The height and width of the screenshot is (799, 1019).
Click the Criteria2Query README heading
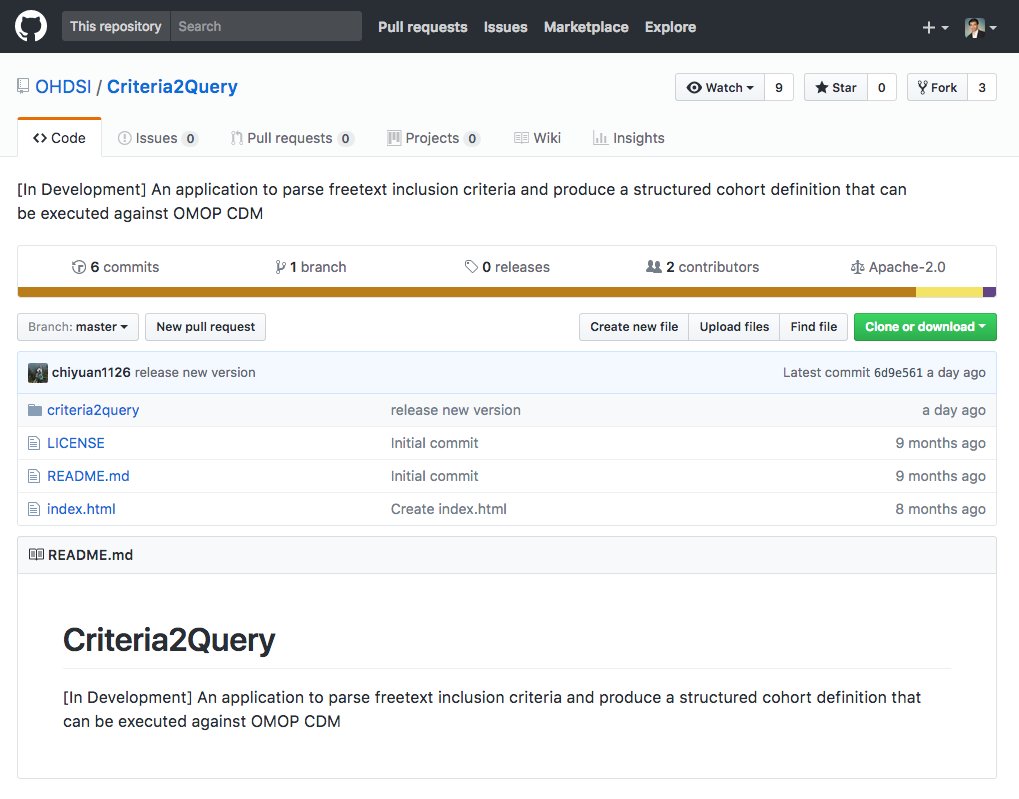coord(169,640)
